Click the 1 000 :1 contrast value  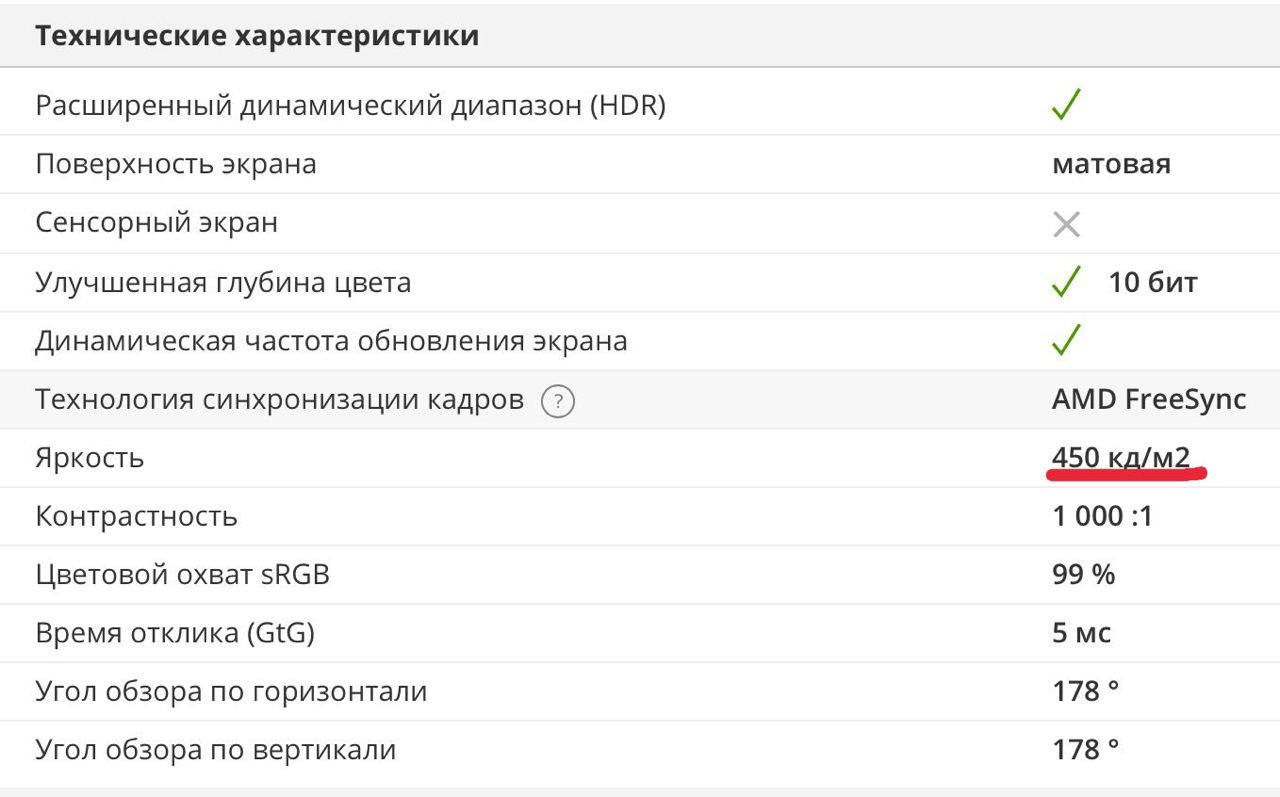pyautogui.click(x=1102, y=516)
